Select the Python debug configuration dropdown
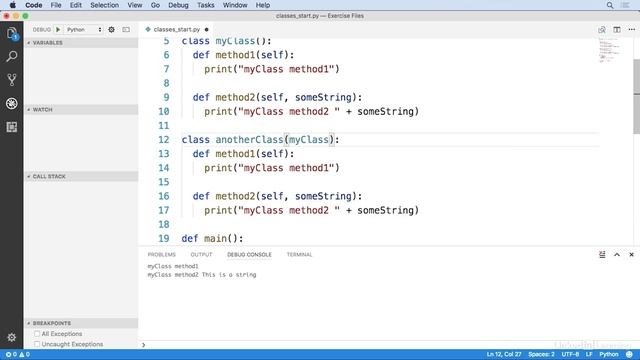Viewport: 640px width, 360px height. tap(84, 29)
